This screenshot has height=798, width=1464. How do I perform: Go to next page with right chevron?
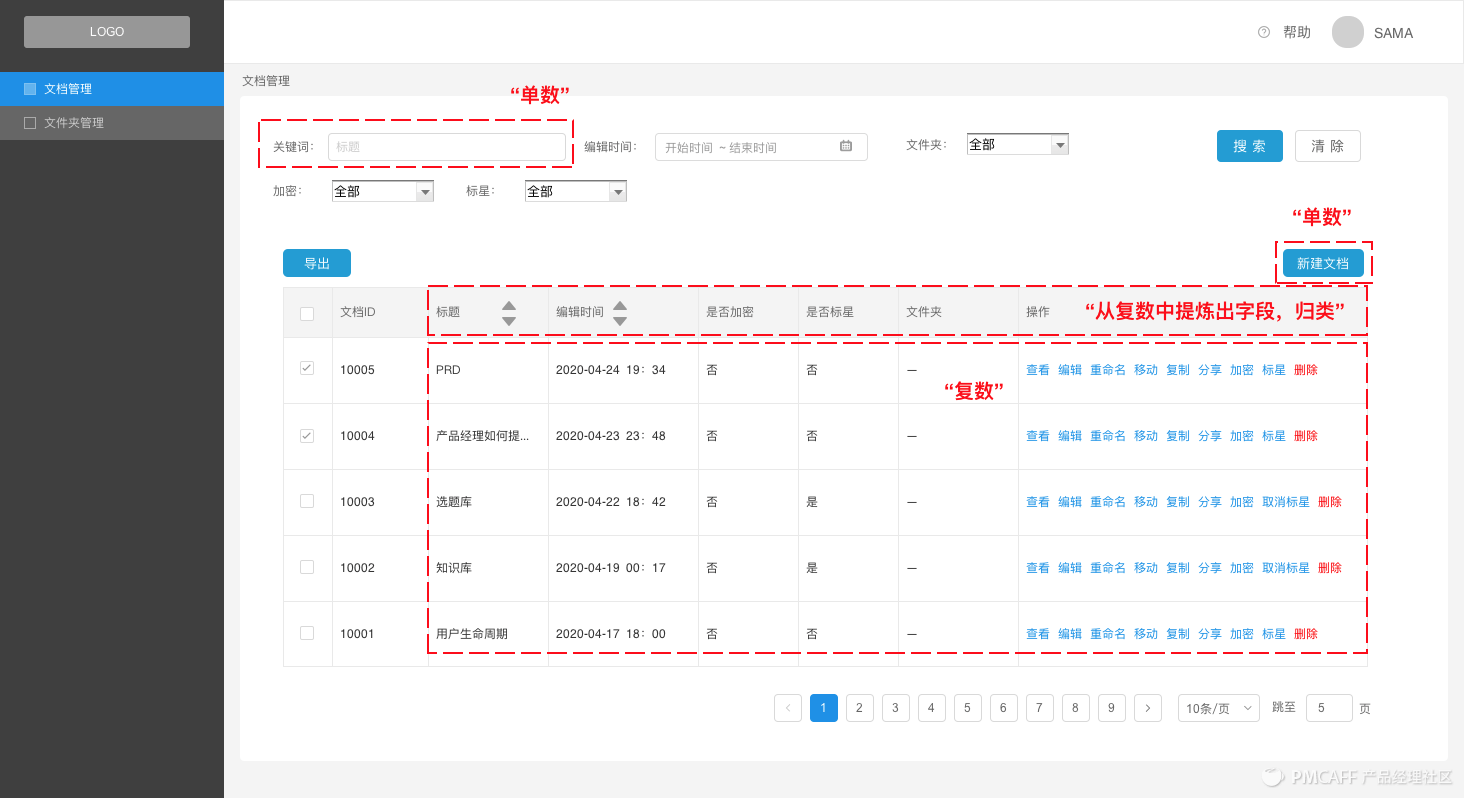click(x=1148, y=708)
